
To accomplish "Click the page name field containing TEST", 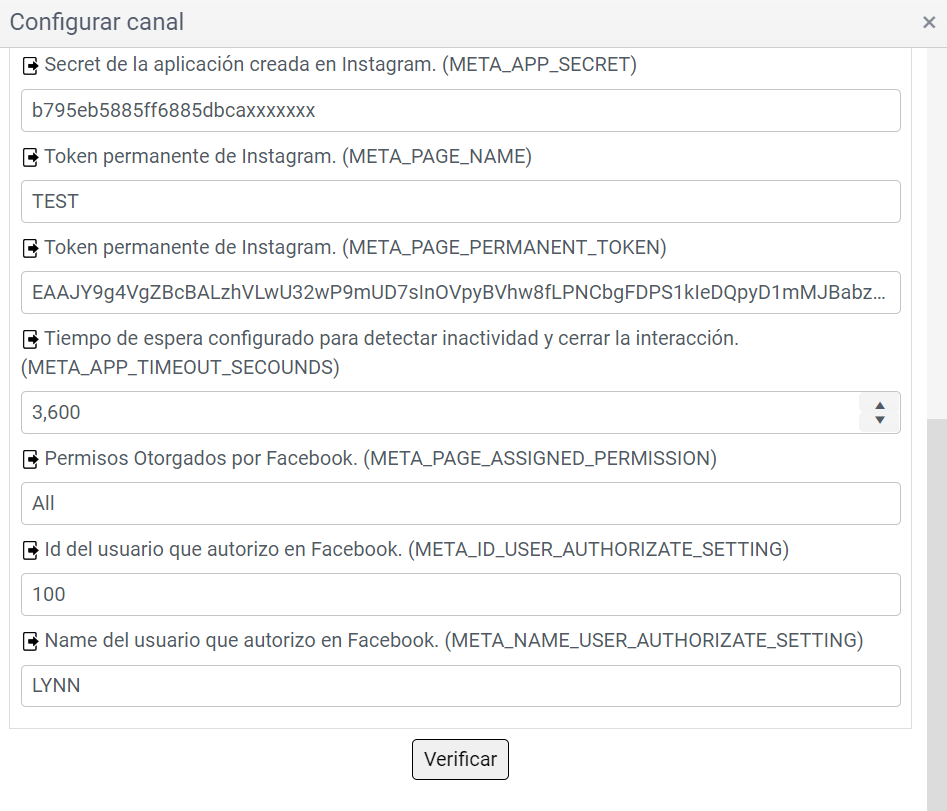I will (x=460, y=201).
